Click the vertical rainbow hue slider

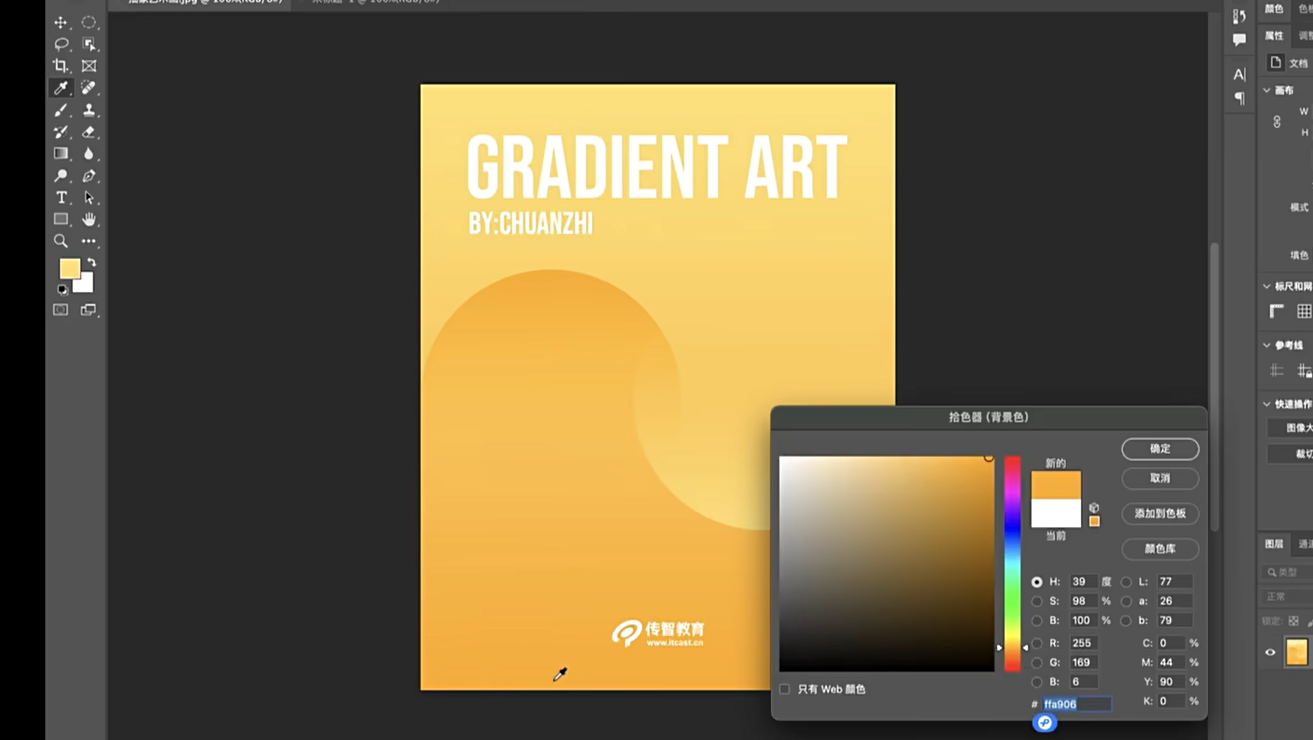point(1013,563)
